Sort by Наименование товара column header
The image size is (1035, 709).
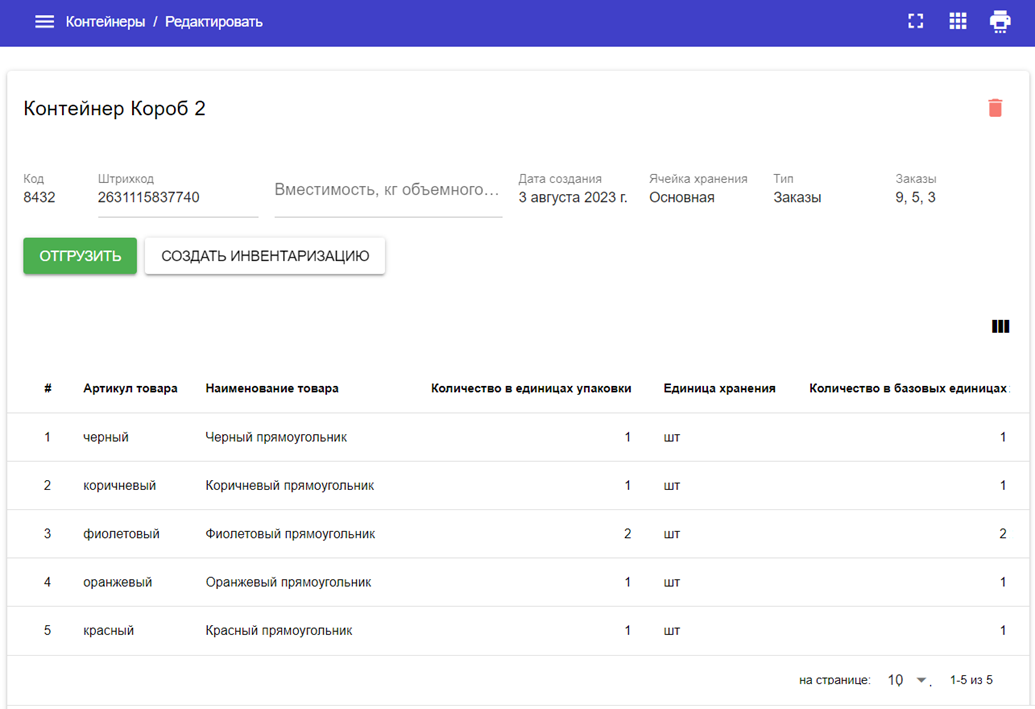272,388
